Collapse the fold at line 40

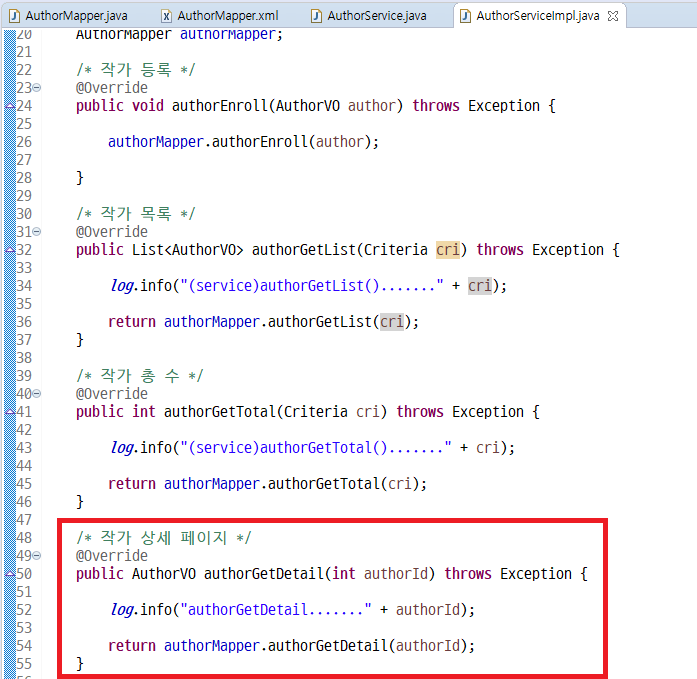click(x=37, y=394)
